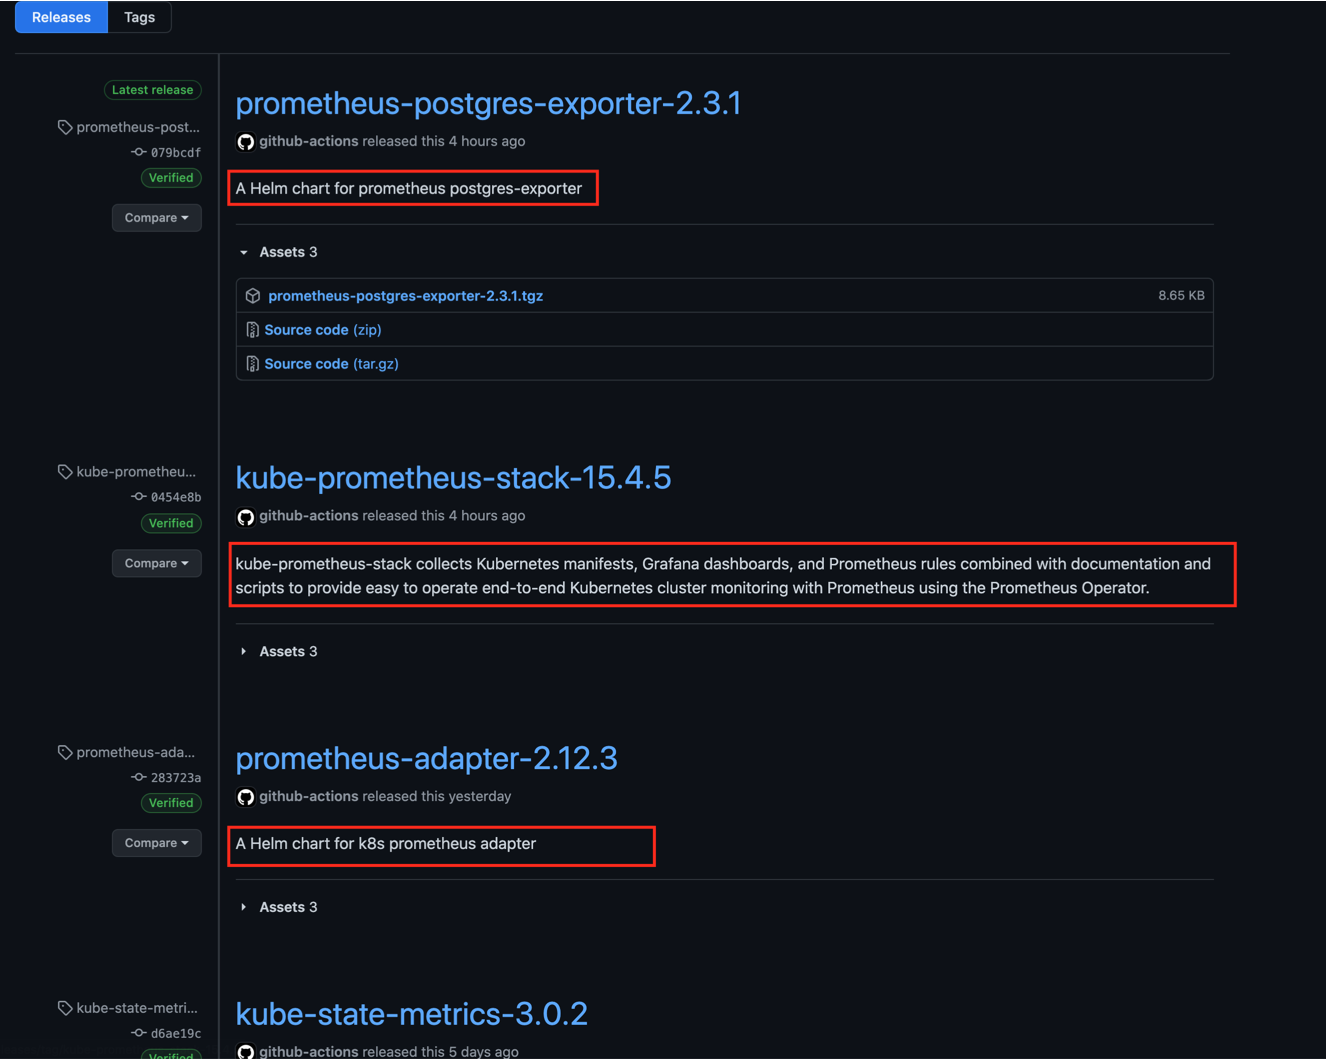Screen dimensions: 1327x1059
Task: Click the github-actions avatar under prometheus-postgres-exporter-2.3.1
Action: (x=246, y=142)
